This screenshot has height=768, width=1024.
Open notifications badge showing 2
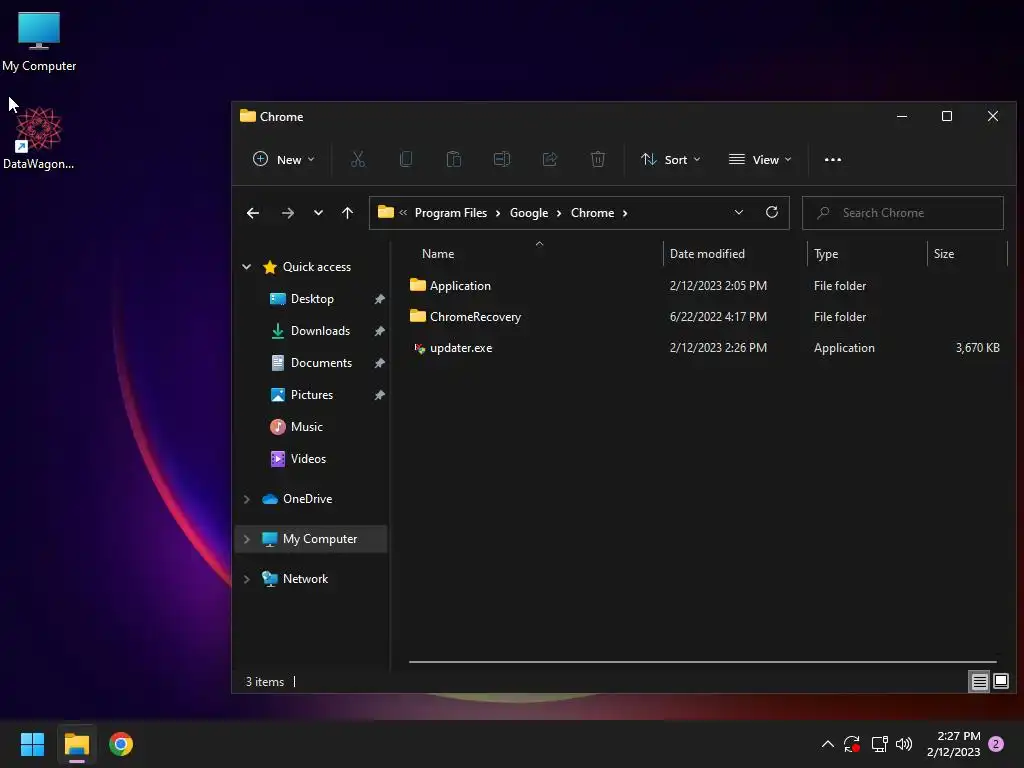click(996, 744)
